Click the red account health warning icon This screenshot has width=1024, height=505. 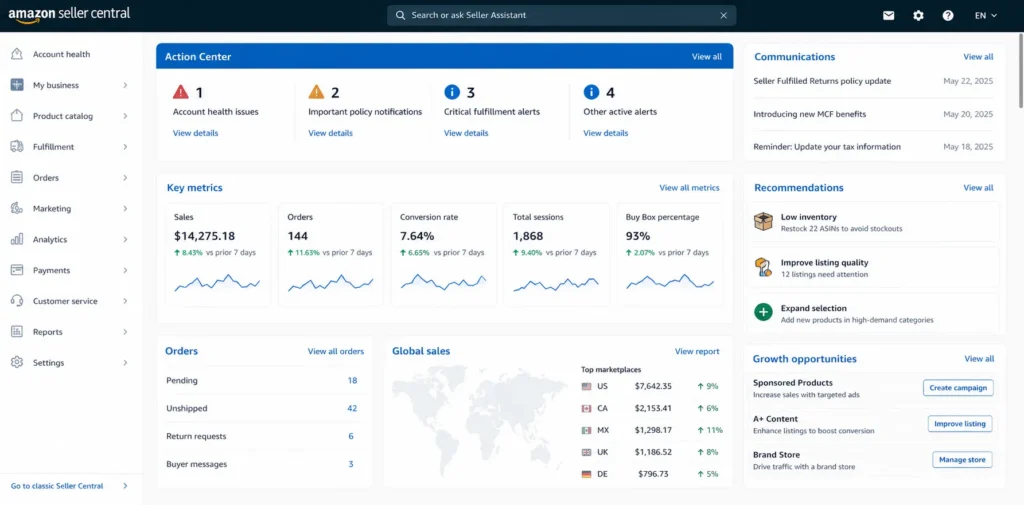point(181,91)
